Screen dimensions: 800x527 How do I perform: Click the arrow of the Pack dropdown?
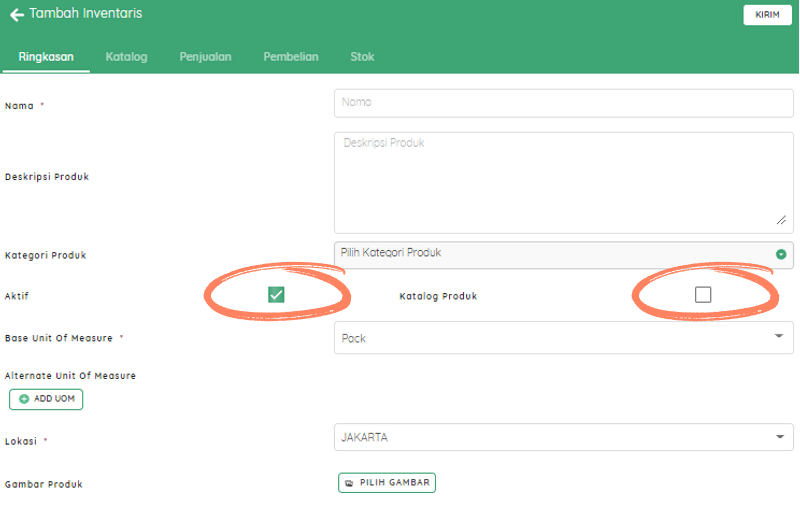779,336
